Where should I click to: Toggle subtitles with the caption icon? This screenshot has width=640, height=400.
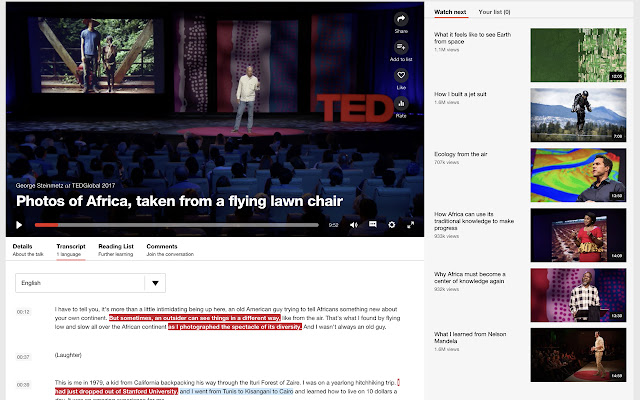(x=373, y=224)
